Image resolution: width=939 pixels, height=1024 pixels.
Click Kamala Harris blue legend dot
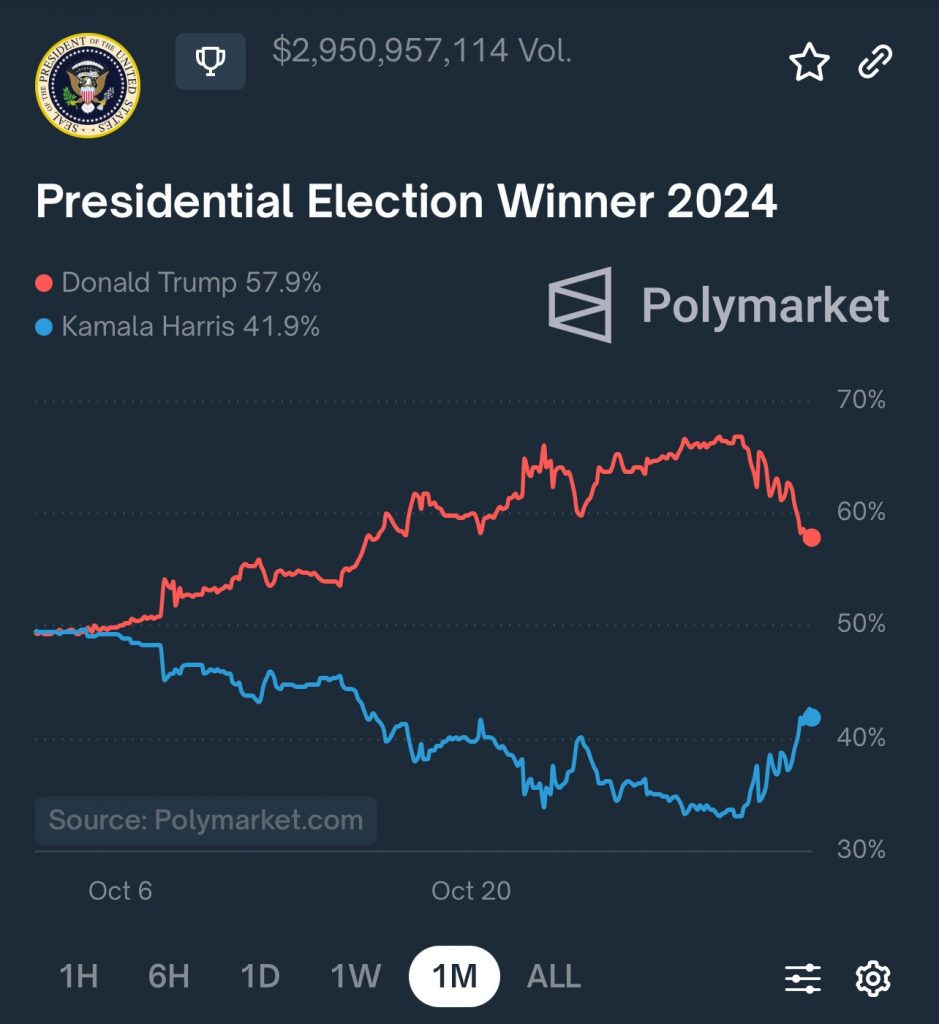pyautogui.click(x=44, y=328)
